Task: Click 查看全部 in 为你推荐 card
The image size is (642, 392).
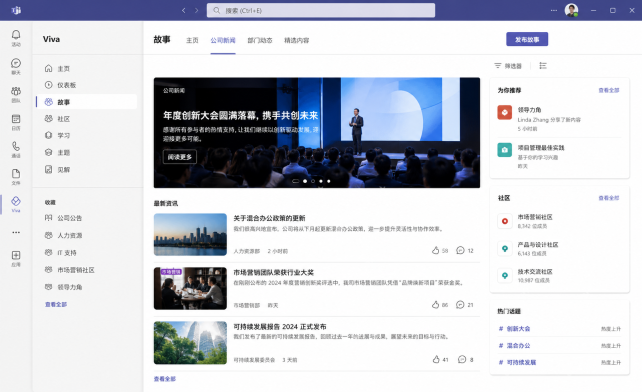Action: tap(609, 90)
